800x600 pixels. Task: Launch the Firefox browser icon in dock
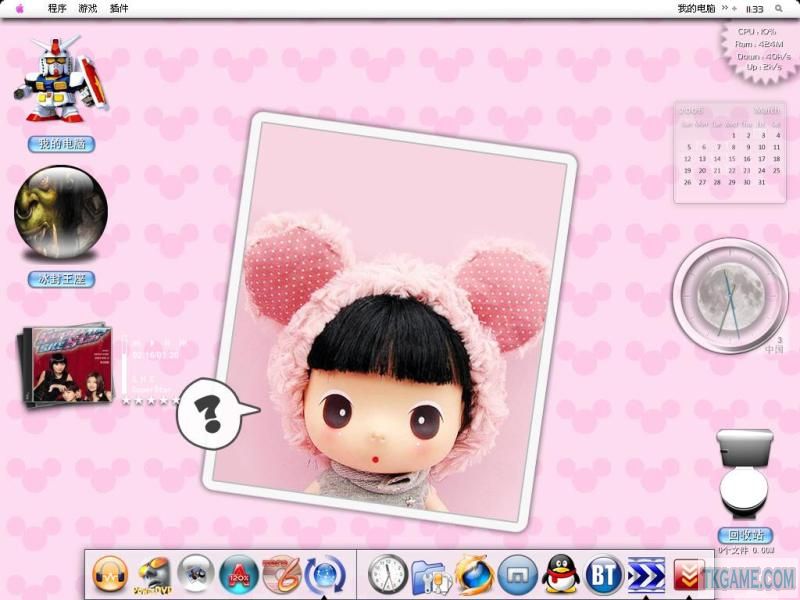click(474, 575)
